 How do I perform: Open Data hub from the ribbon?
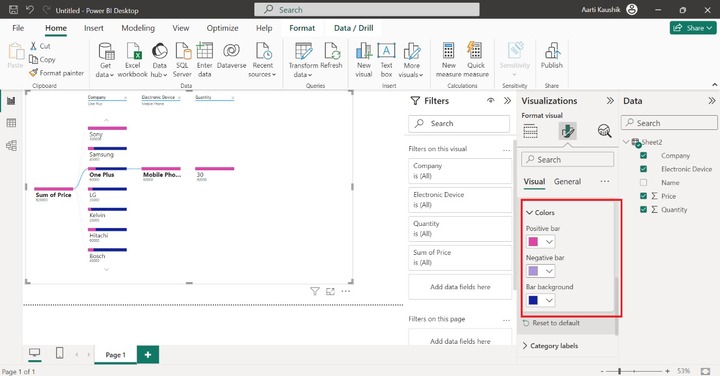point(159,60)
